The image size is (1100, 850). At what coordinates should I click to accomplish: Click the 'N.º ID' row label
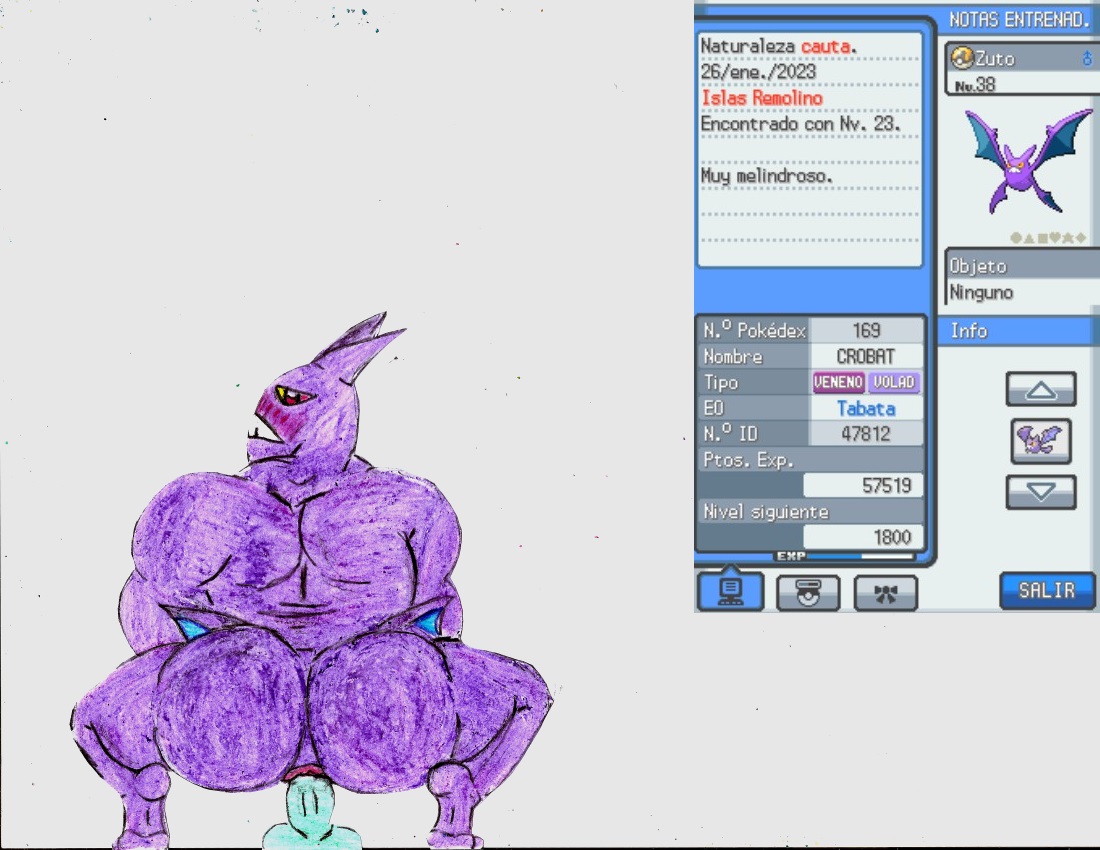pos(730,433)
